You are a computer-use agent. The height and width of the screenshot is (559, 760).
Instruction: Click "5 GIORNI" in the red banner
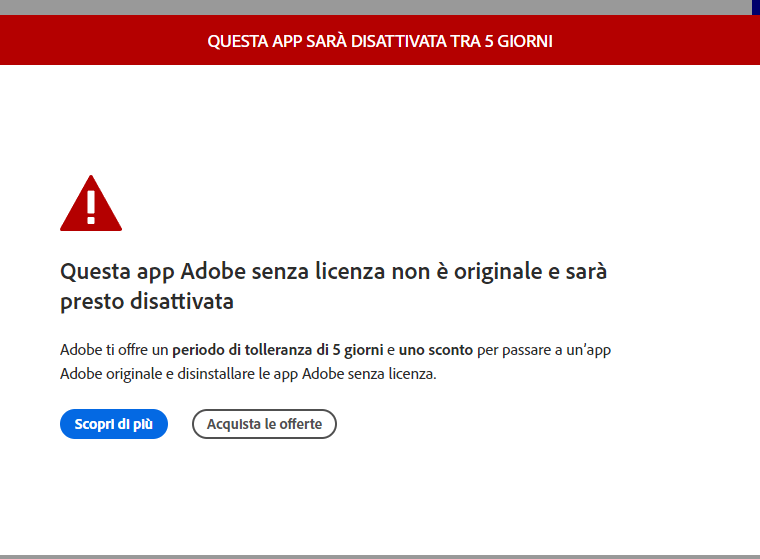[x=519, y=41]
